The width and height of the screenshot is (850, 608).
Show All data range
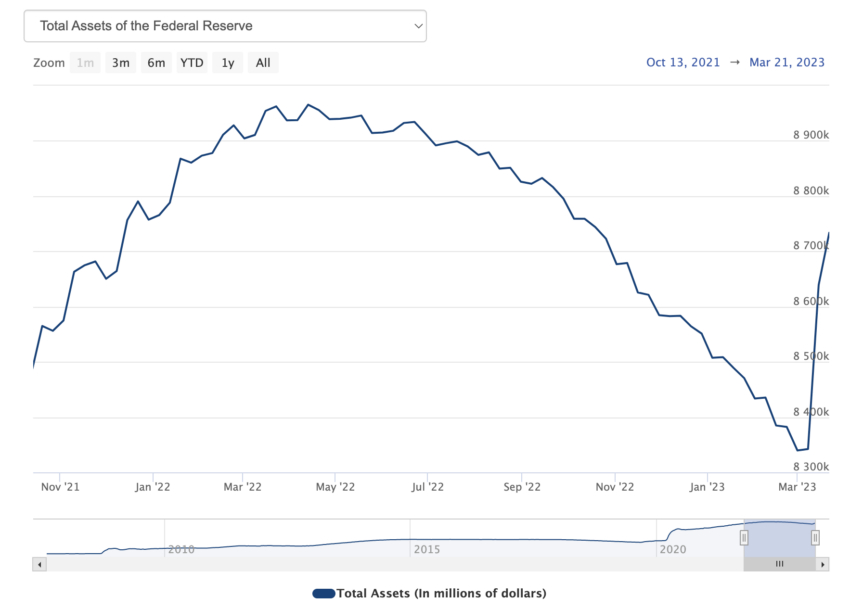pyautogui.click(x=263, y=63)
